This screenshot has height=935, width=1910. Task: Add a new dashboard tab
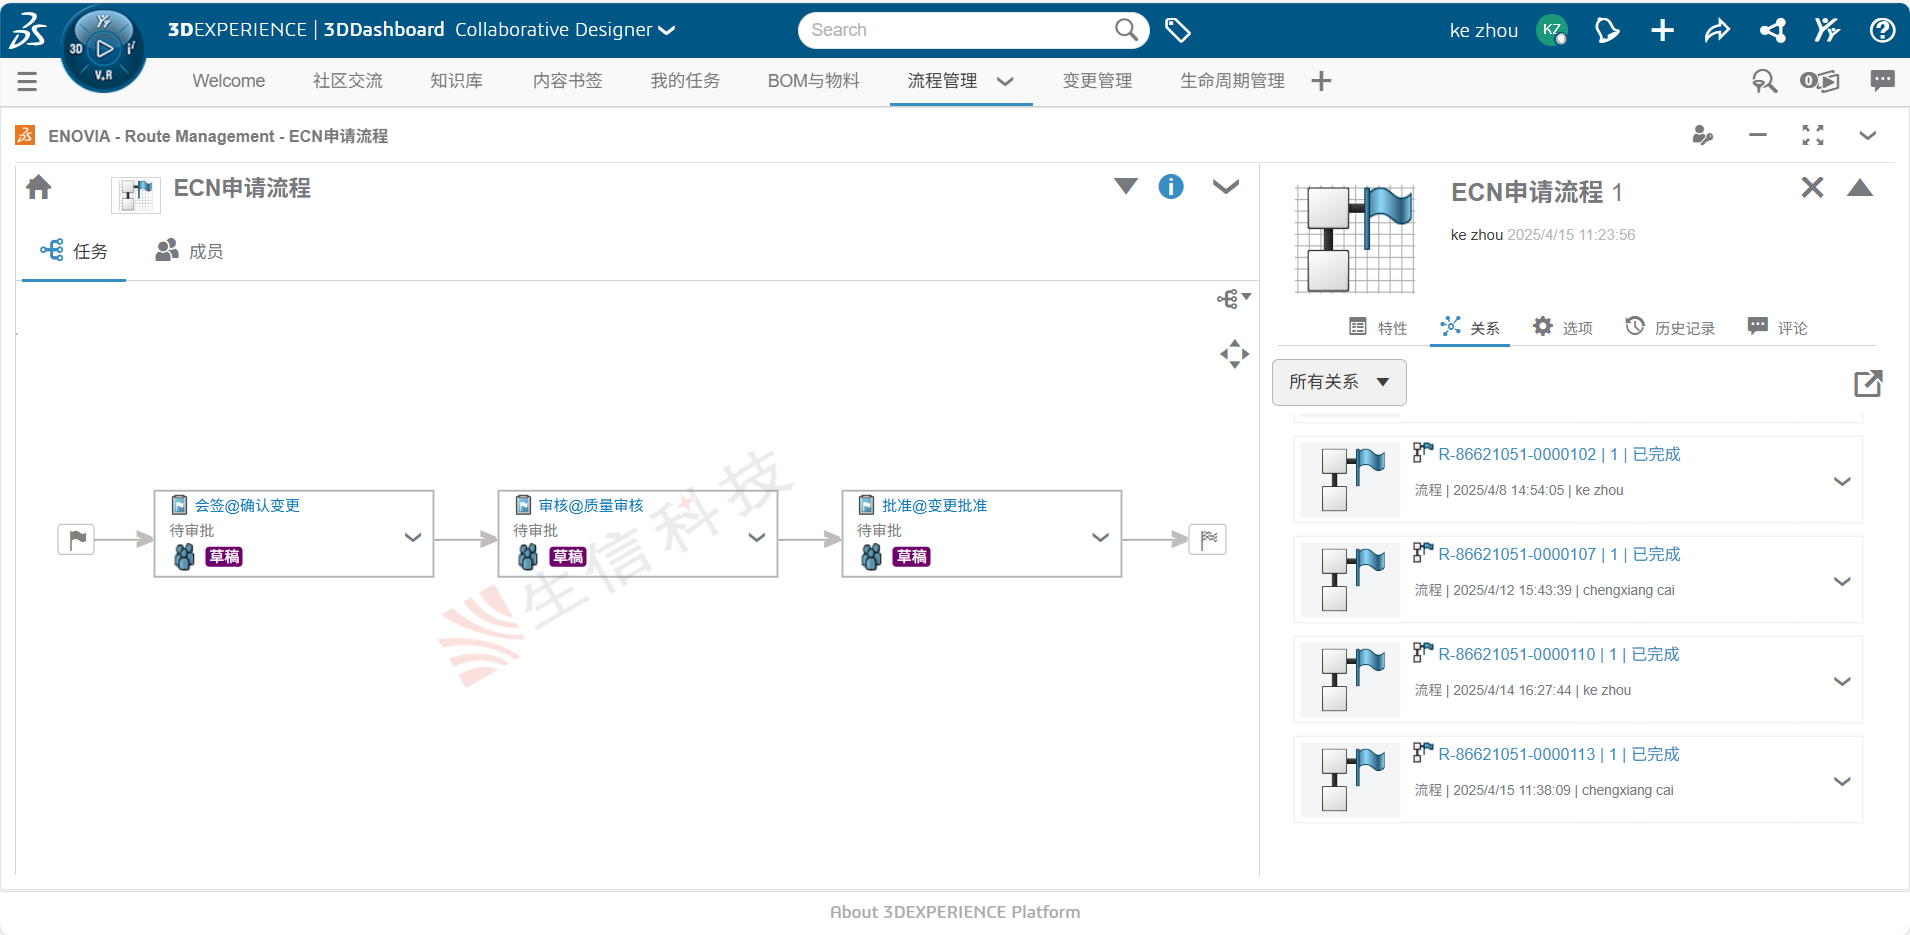[x=1321, y=81]
